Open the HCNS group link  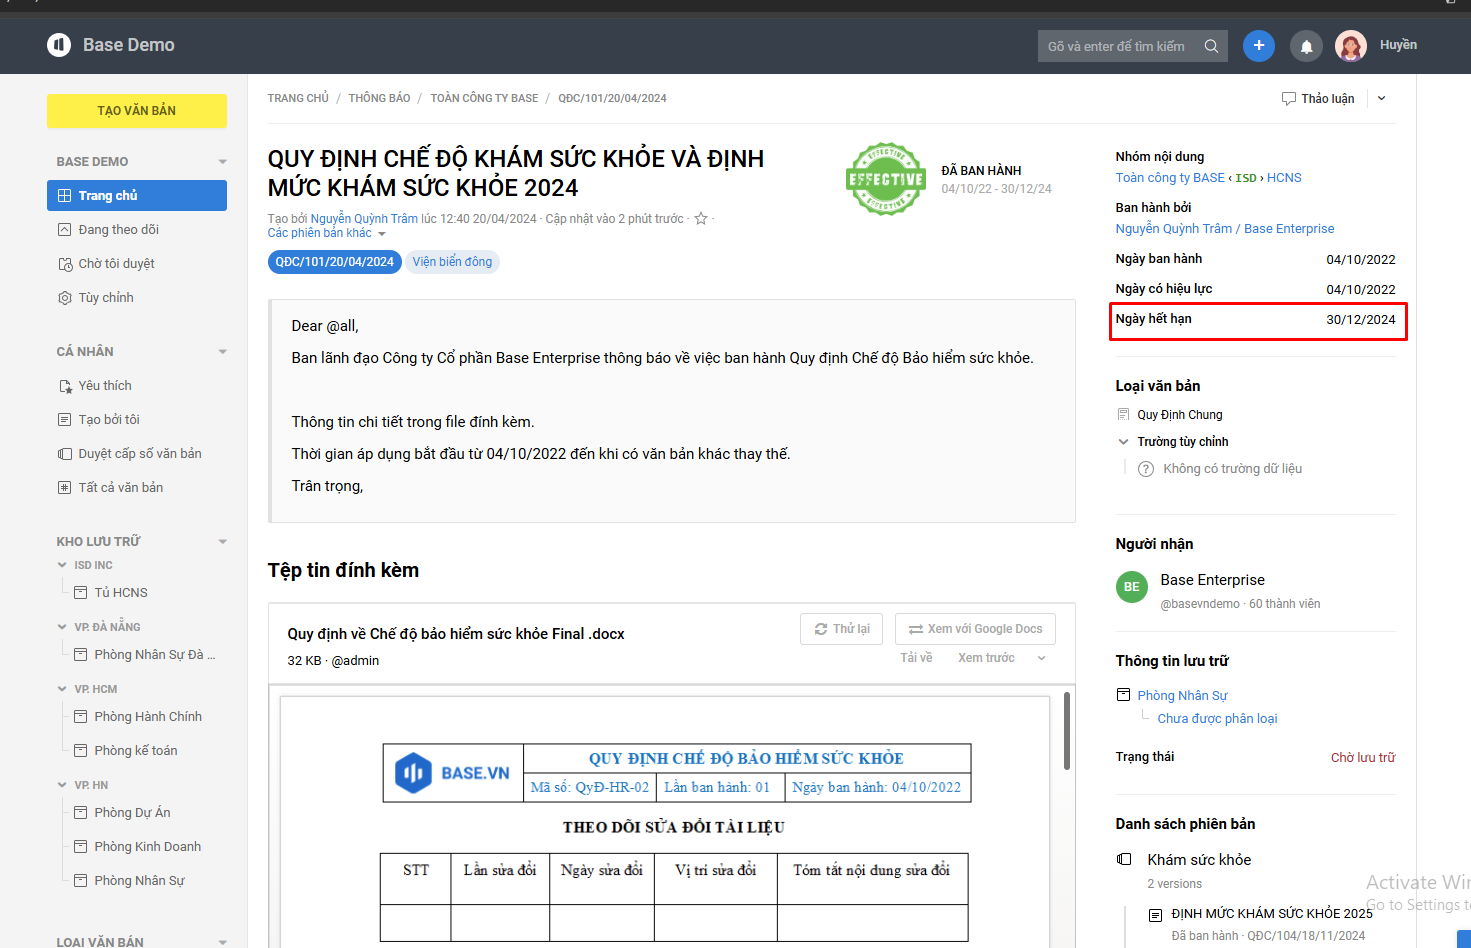(x=1284, y=178)
